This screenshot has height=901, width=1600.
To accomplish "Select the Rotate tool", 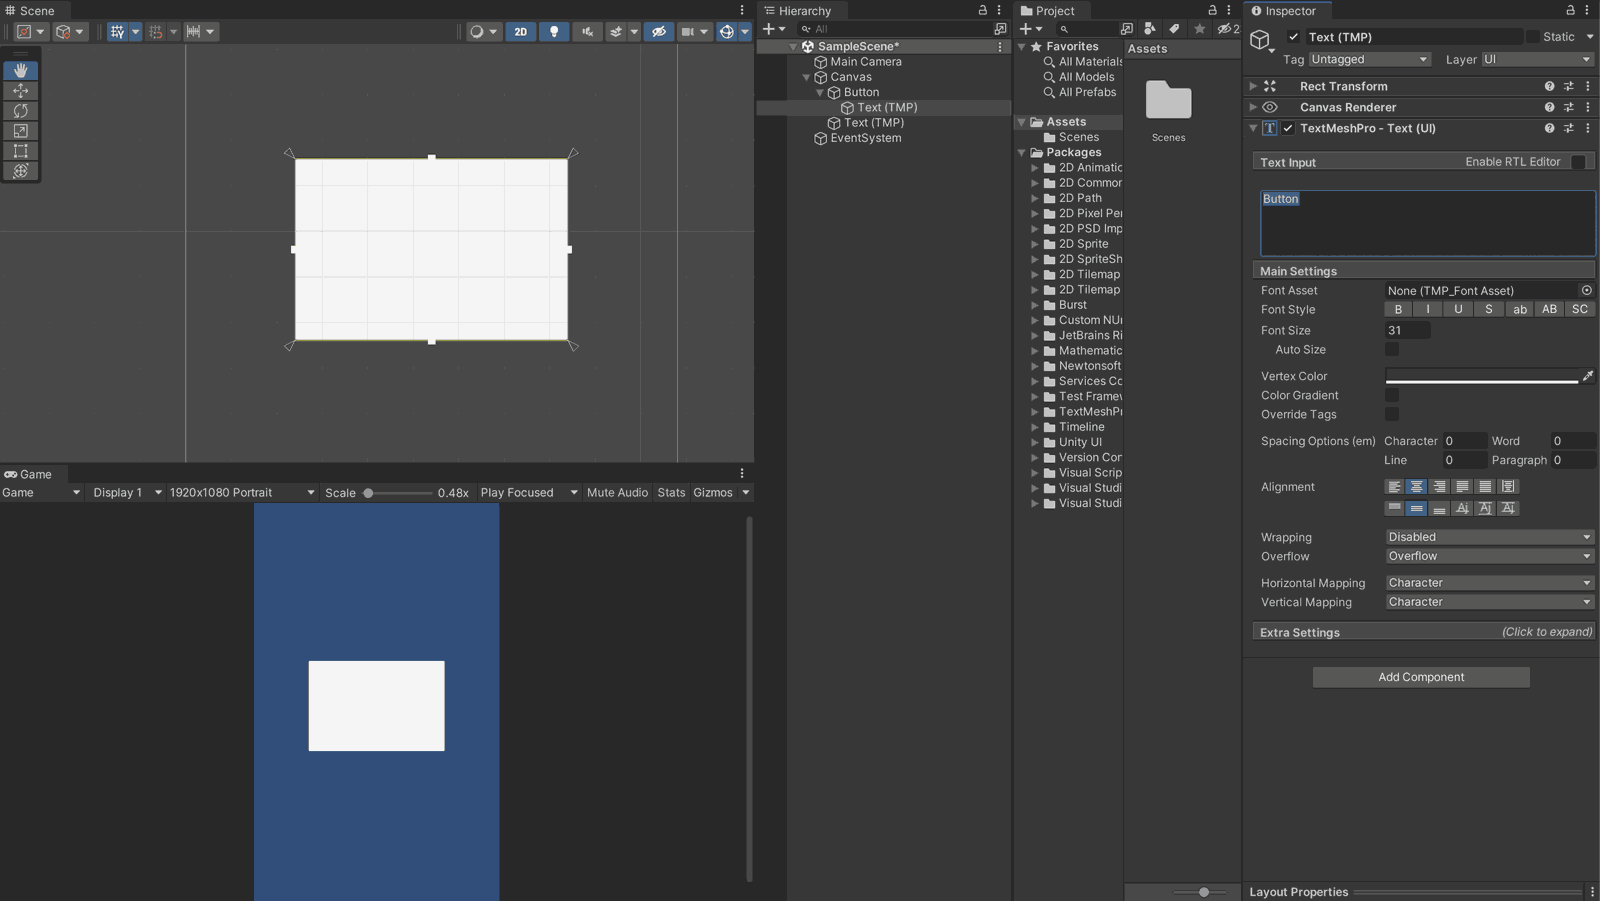I will click(20, 111).
